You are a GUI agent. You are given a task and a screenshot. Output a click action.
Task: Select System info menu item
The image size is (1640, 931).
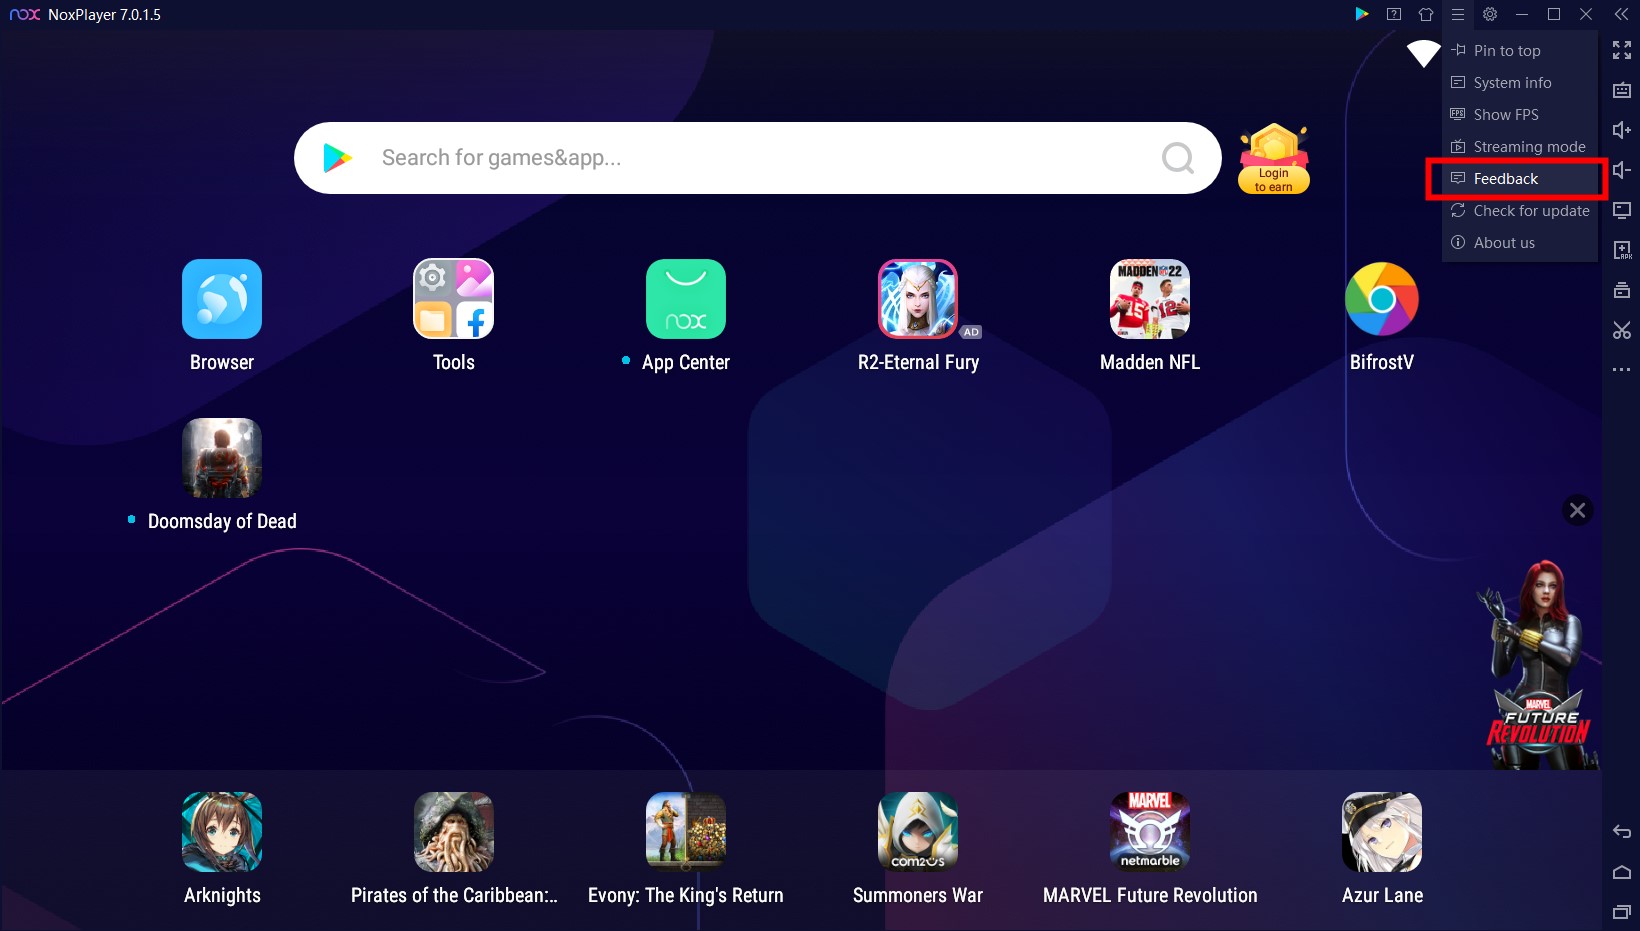[x=1520, y=82]
